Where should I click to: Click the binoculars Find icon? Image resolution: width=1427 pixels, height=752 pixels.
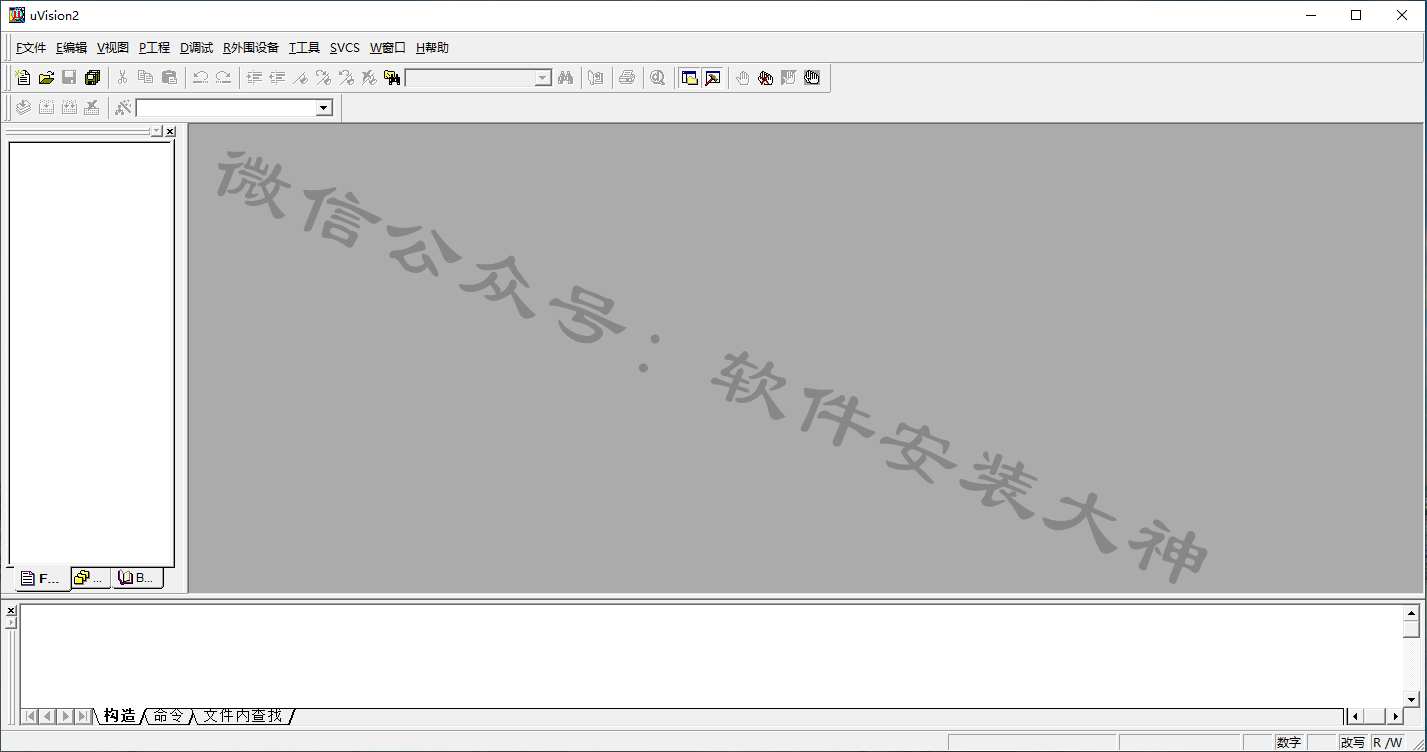pos(565,77)
